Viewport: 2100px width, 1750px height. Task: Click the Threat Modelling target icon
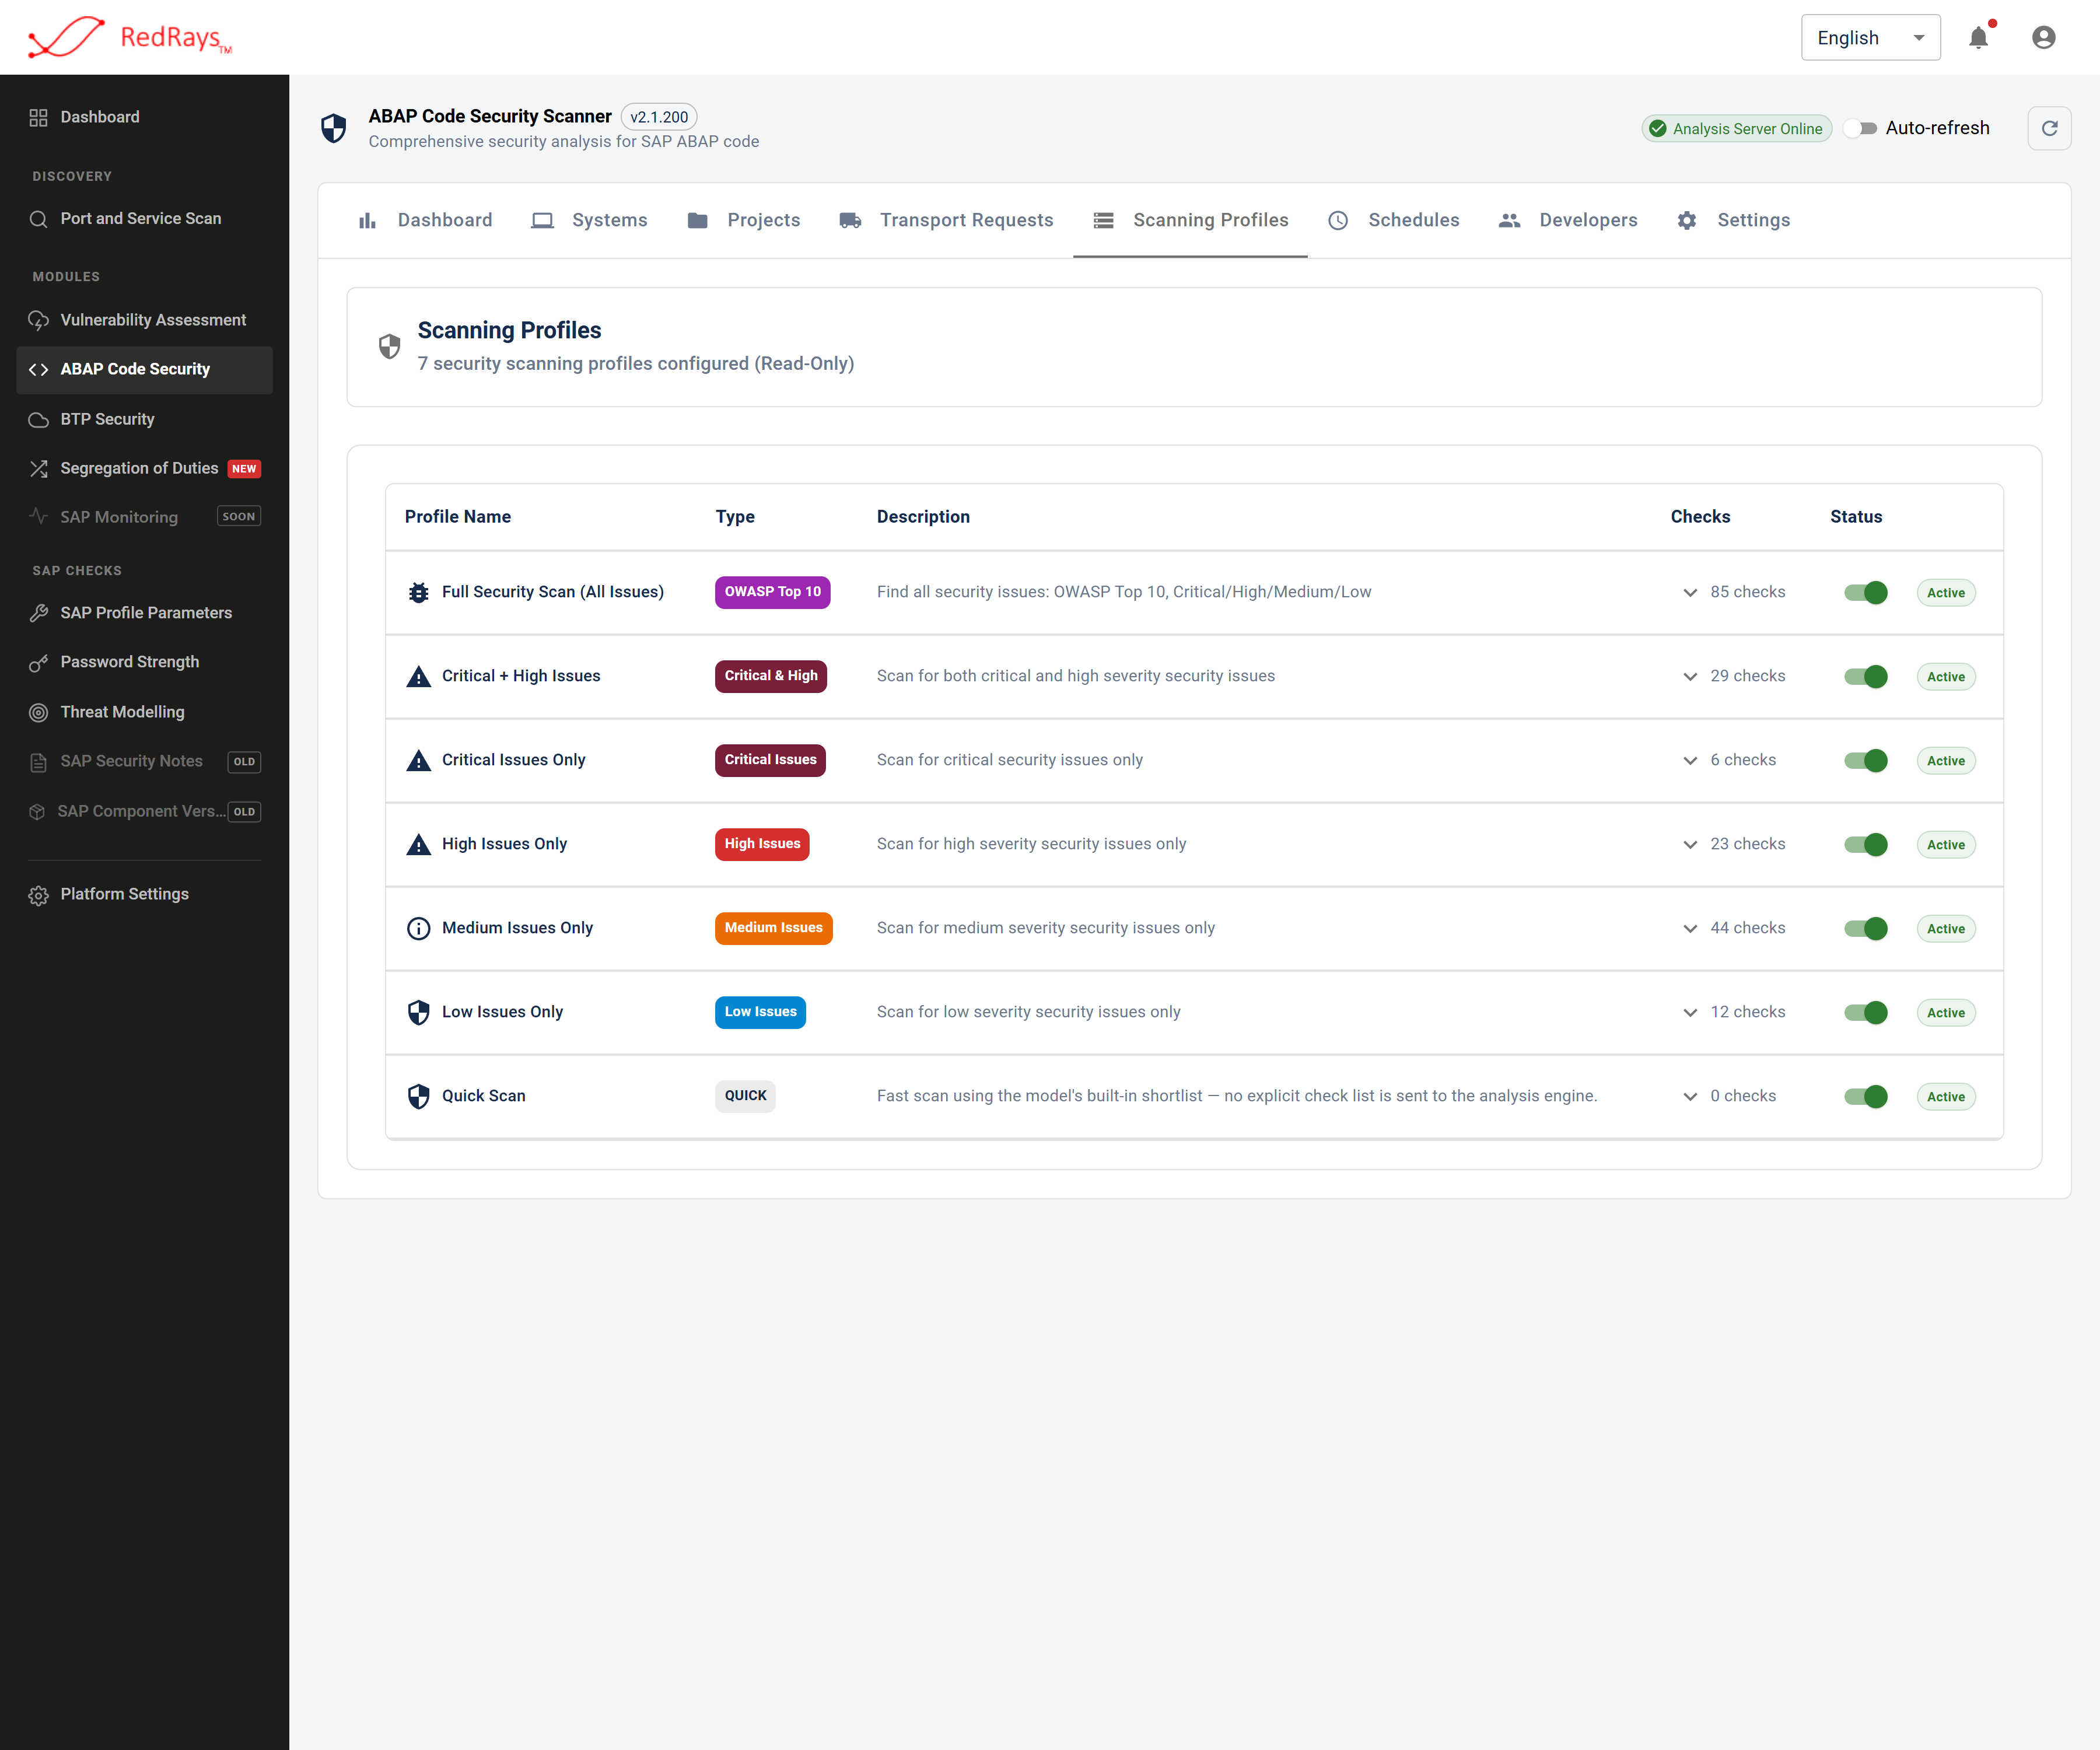click(38, 712)
